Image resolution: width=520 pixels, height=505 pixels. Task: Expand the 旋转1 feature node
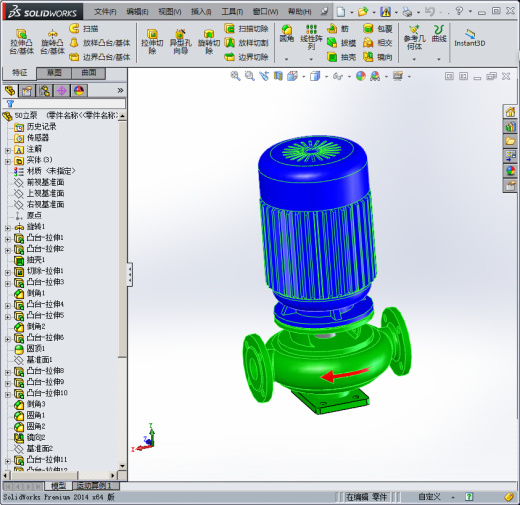[x=8, y=228]
